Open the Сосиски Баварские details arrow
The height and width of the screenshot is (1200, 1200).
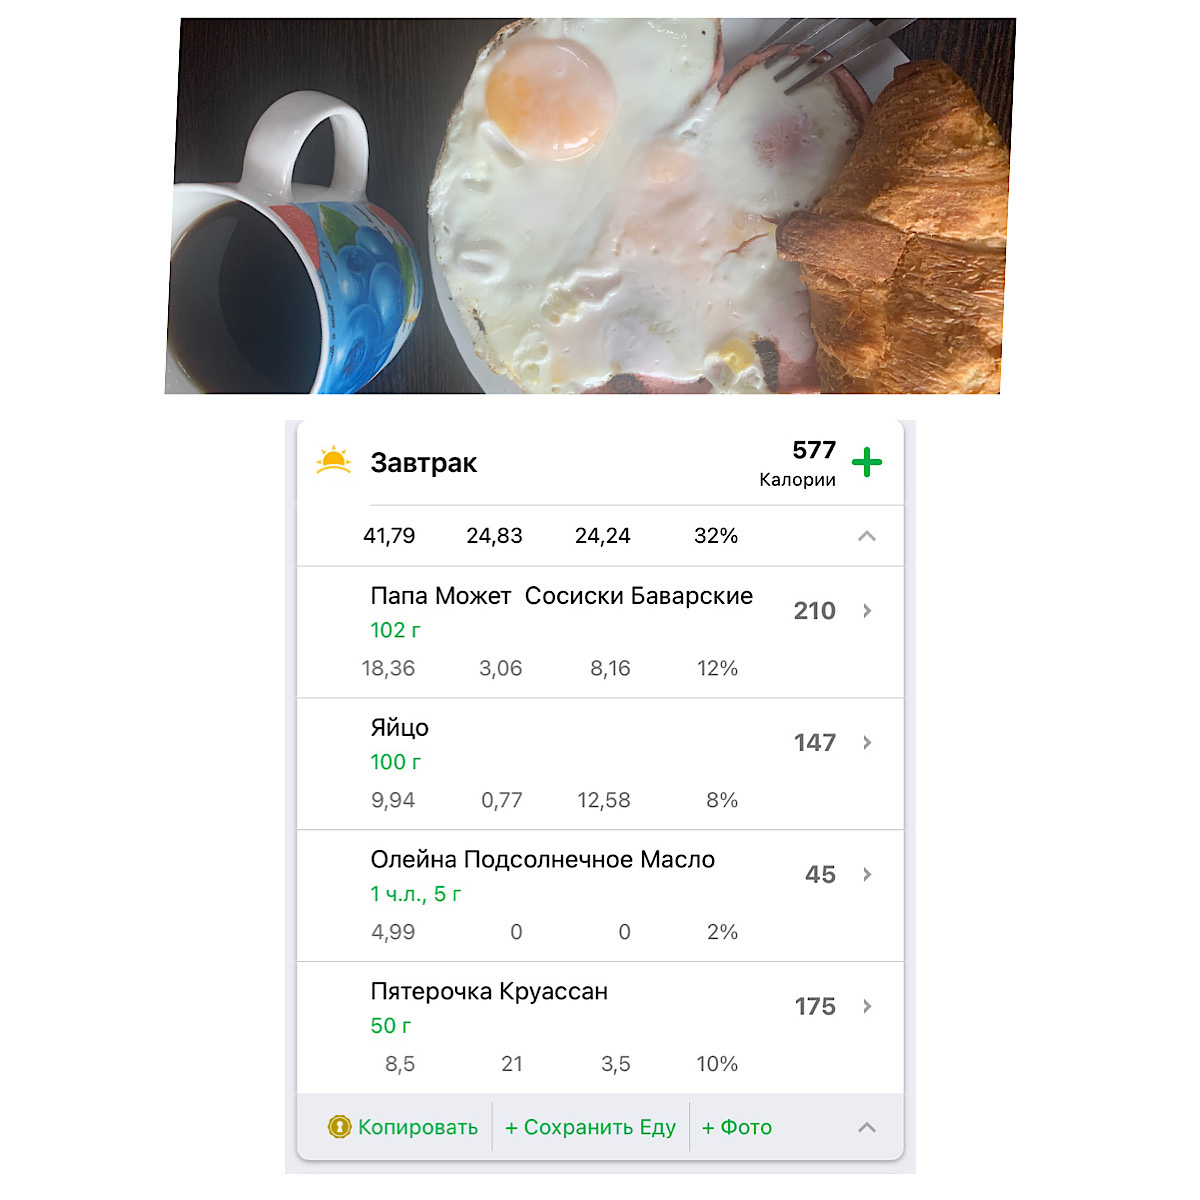pos(867,610)
